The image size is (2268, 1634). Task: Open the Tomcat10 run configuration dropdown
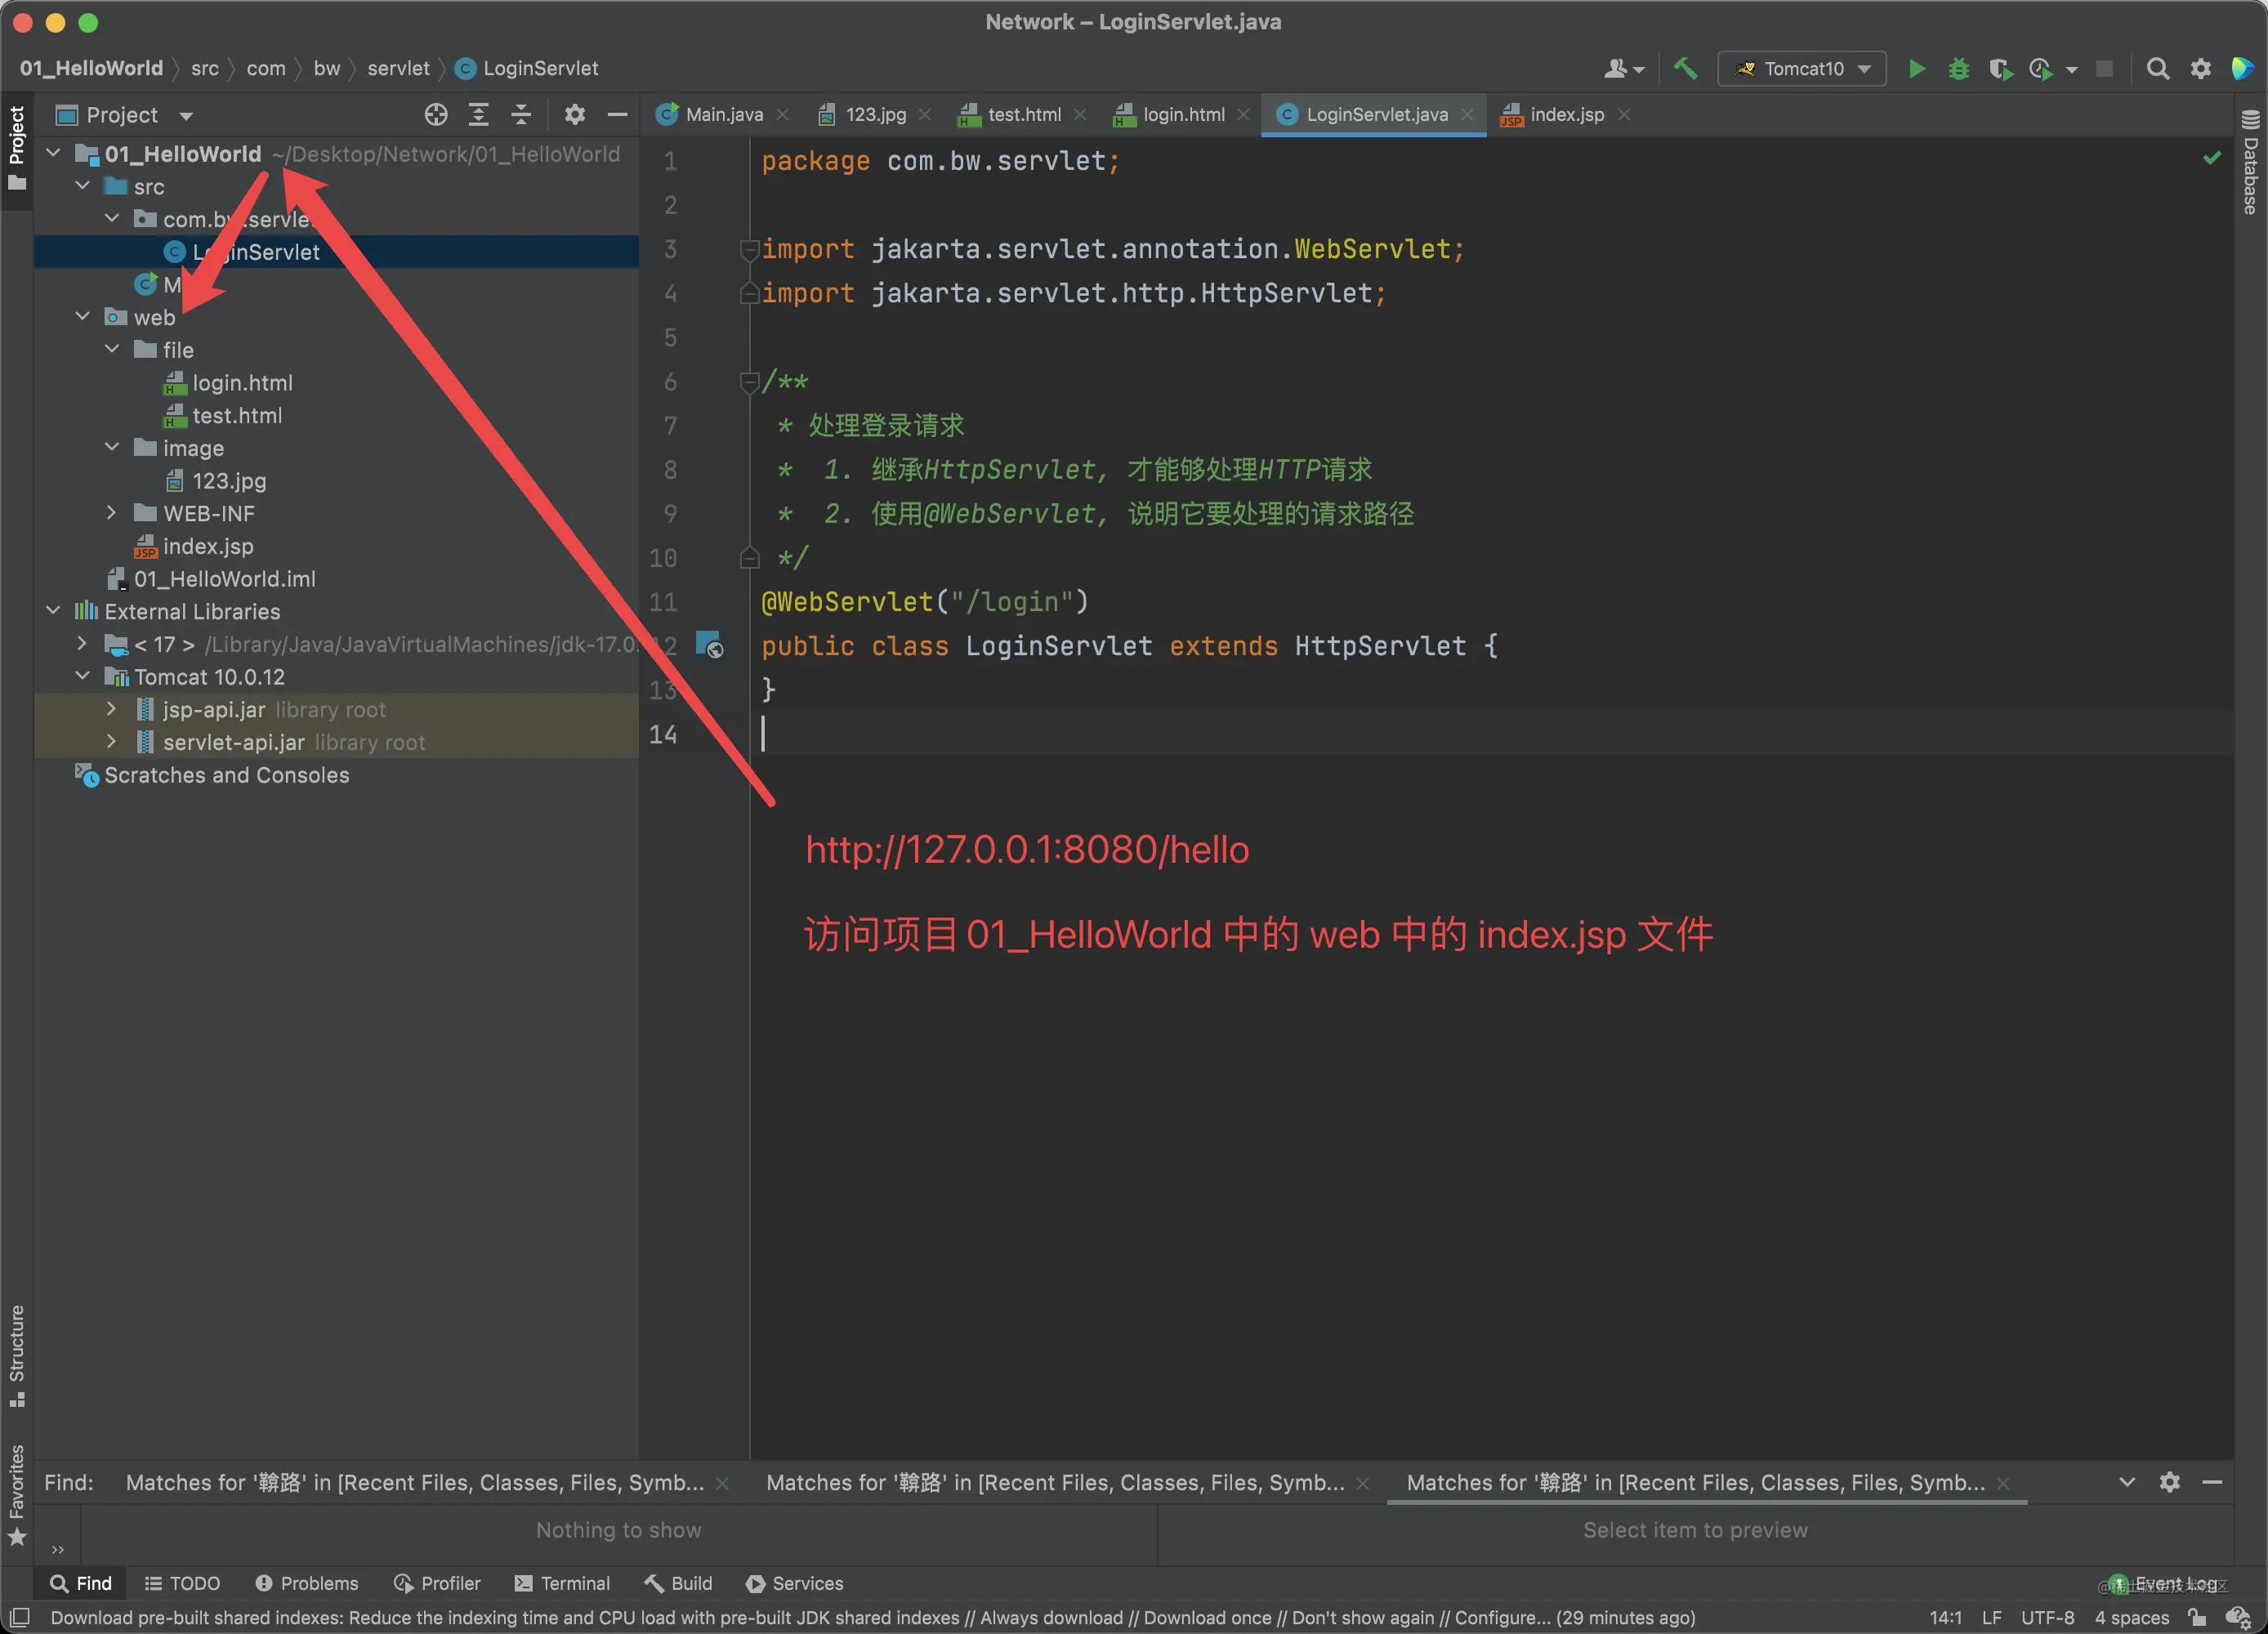pyautogui.click(x=1802, y=68)
